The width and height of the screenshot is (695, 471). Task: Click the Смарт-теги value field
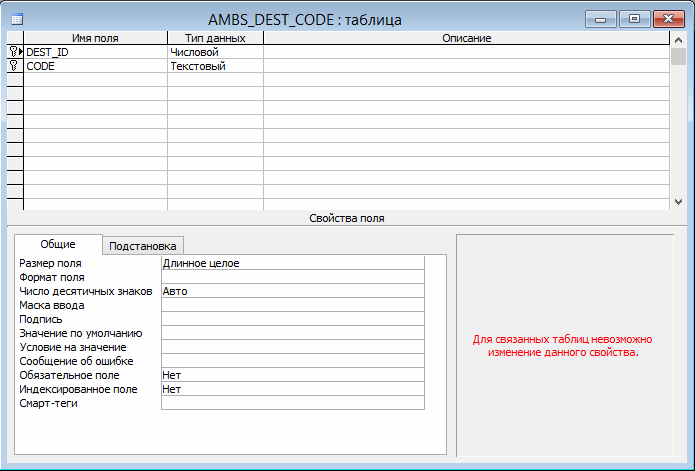coord(293,403)
